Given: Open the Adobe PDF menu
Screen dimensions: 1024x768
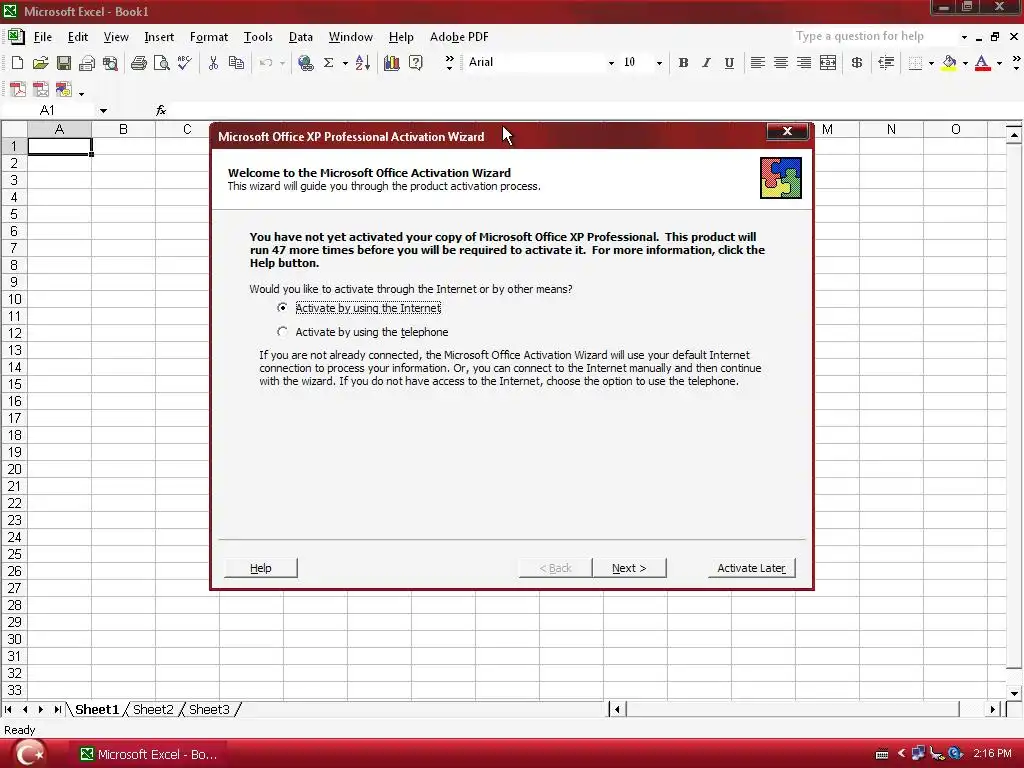Looking at the screenshot, I should 459,37.
